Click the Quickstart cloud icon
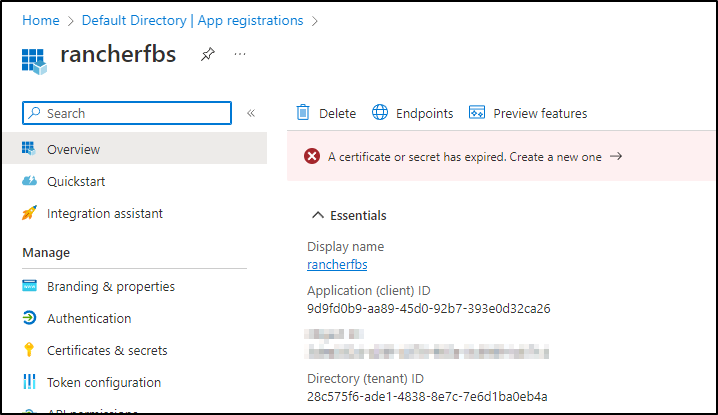Viewport: 718px width, 415px height. point(29,181)
